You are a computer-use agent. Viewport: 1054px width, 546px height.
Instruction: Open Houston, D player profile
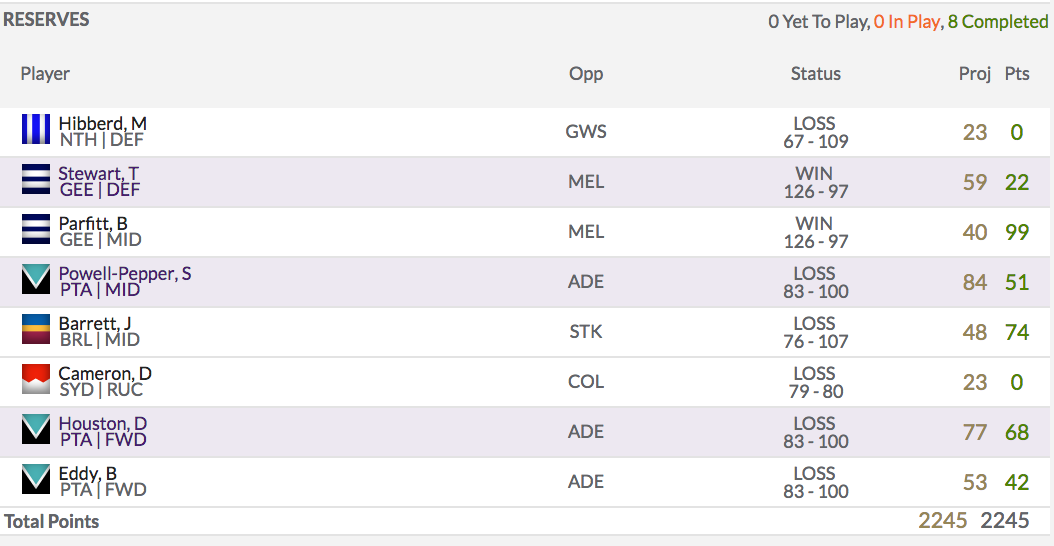point(102,424)
